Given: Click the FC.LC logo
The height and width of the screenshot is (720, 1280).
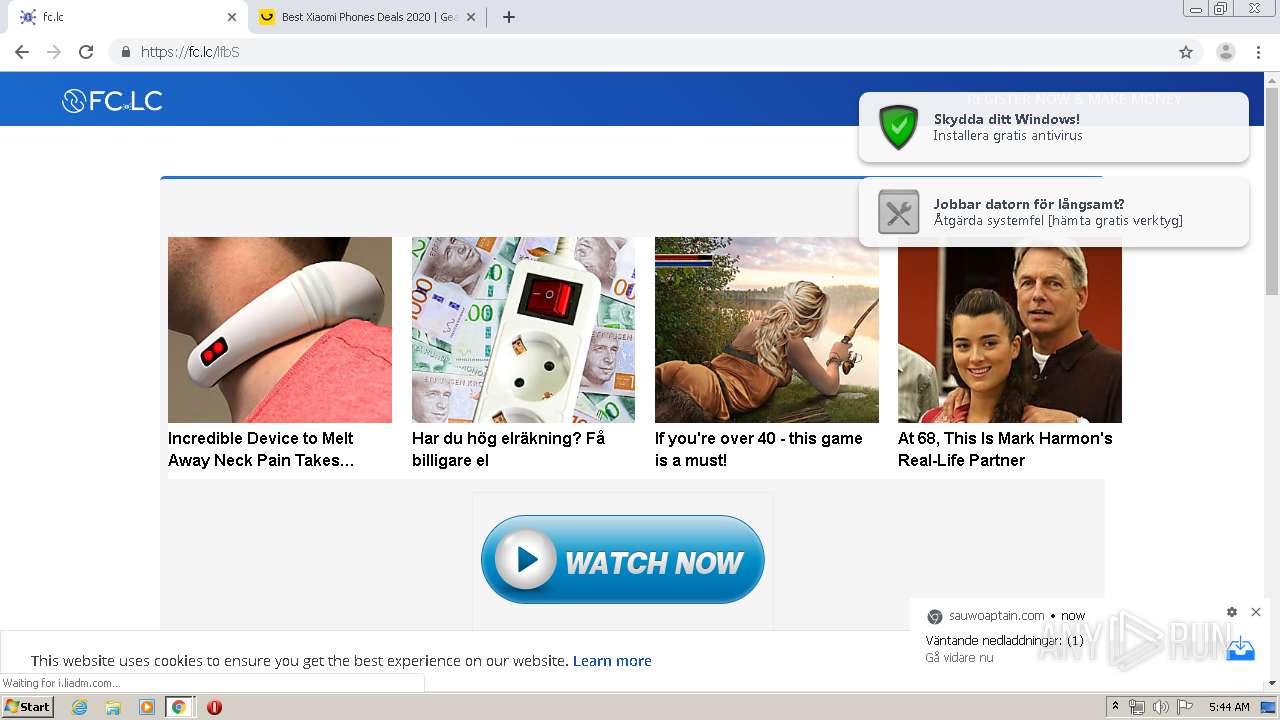Looking at the screenshot, I should [112, 101].
